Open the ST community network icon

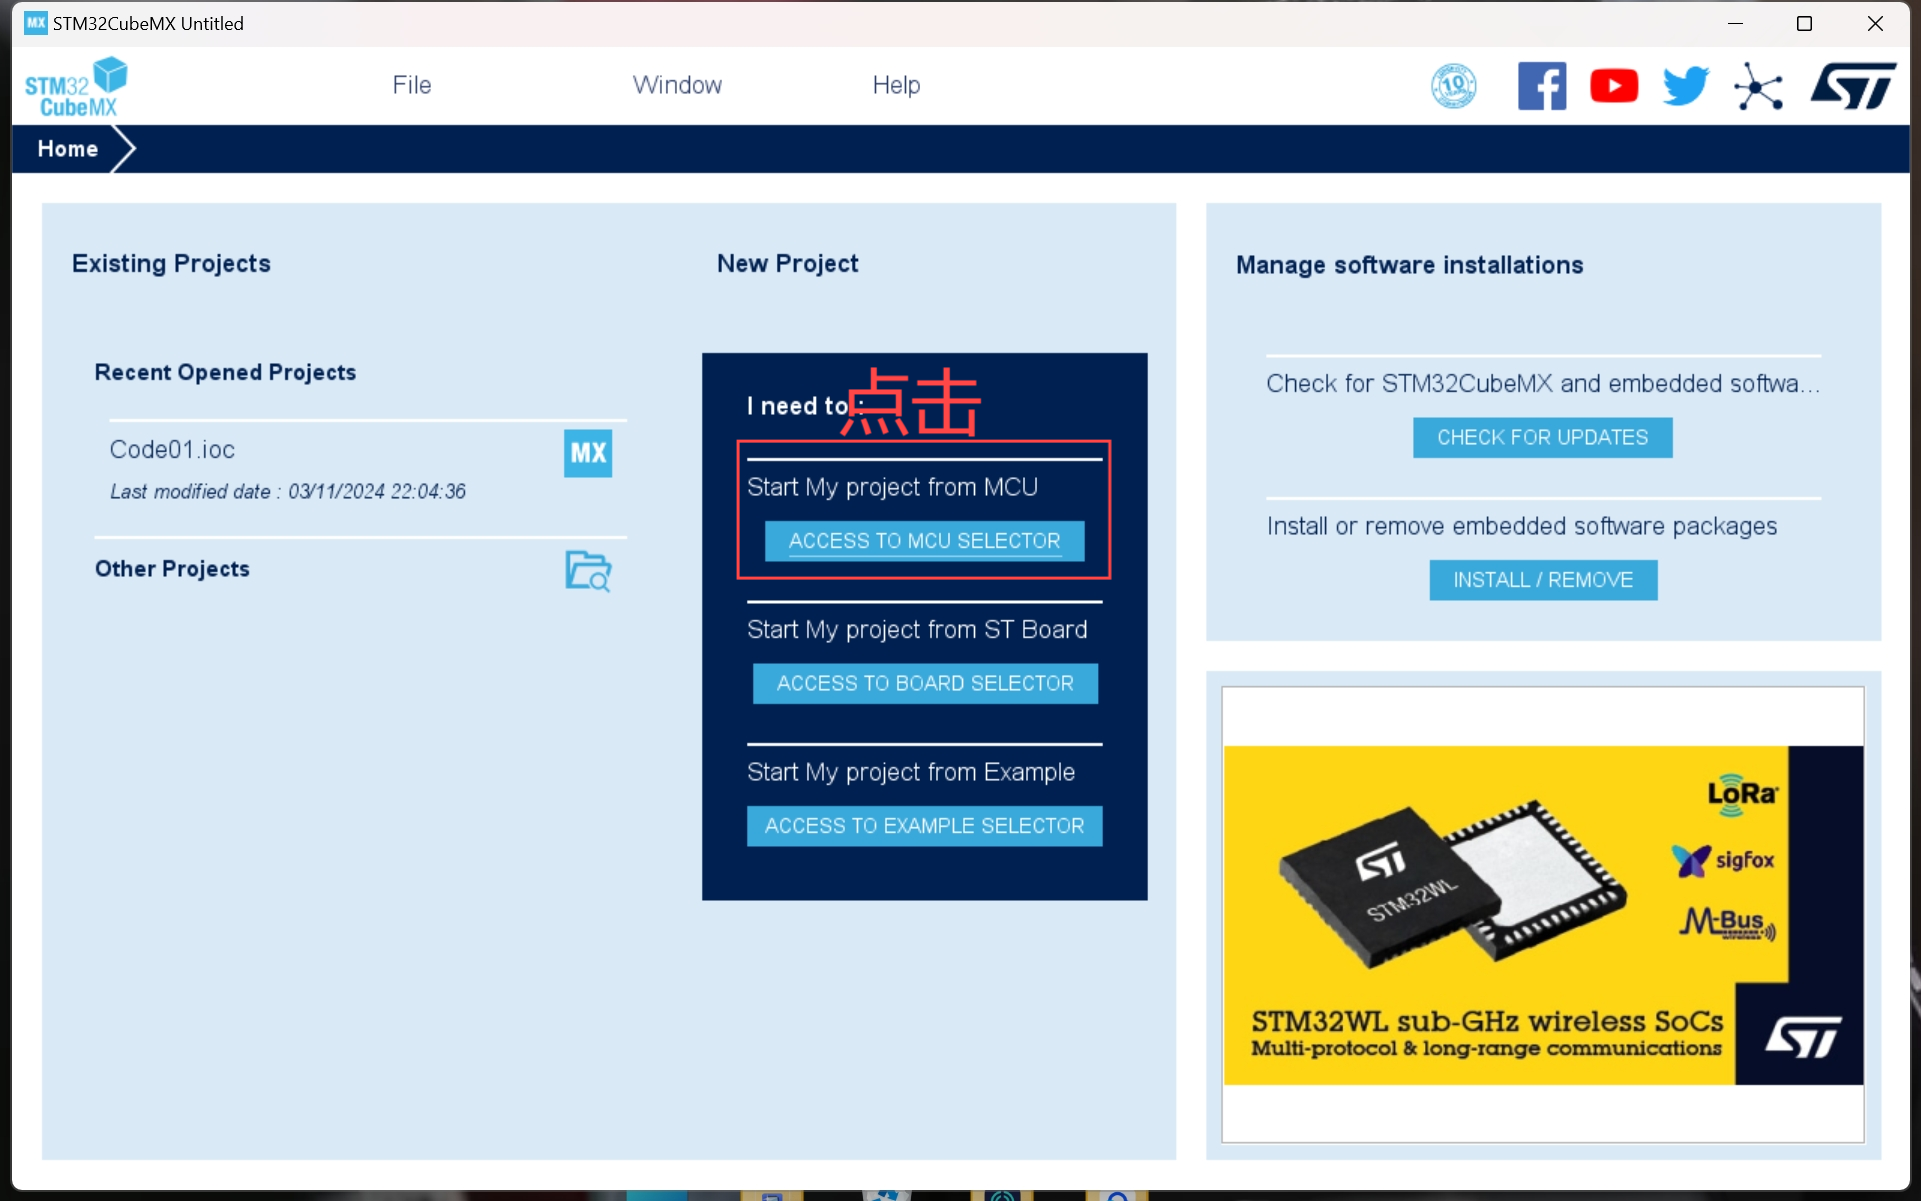[1758, 87]
